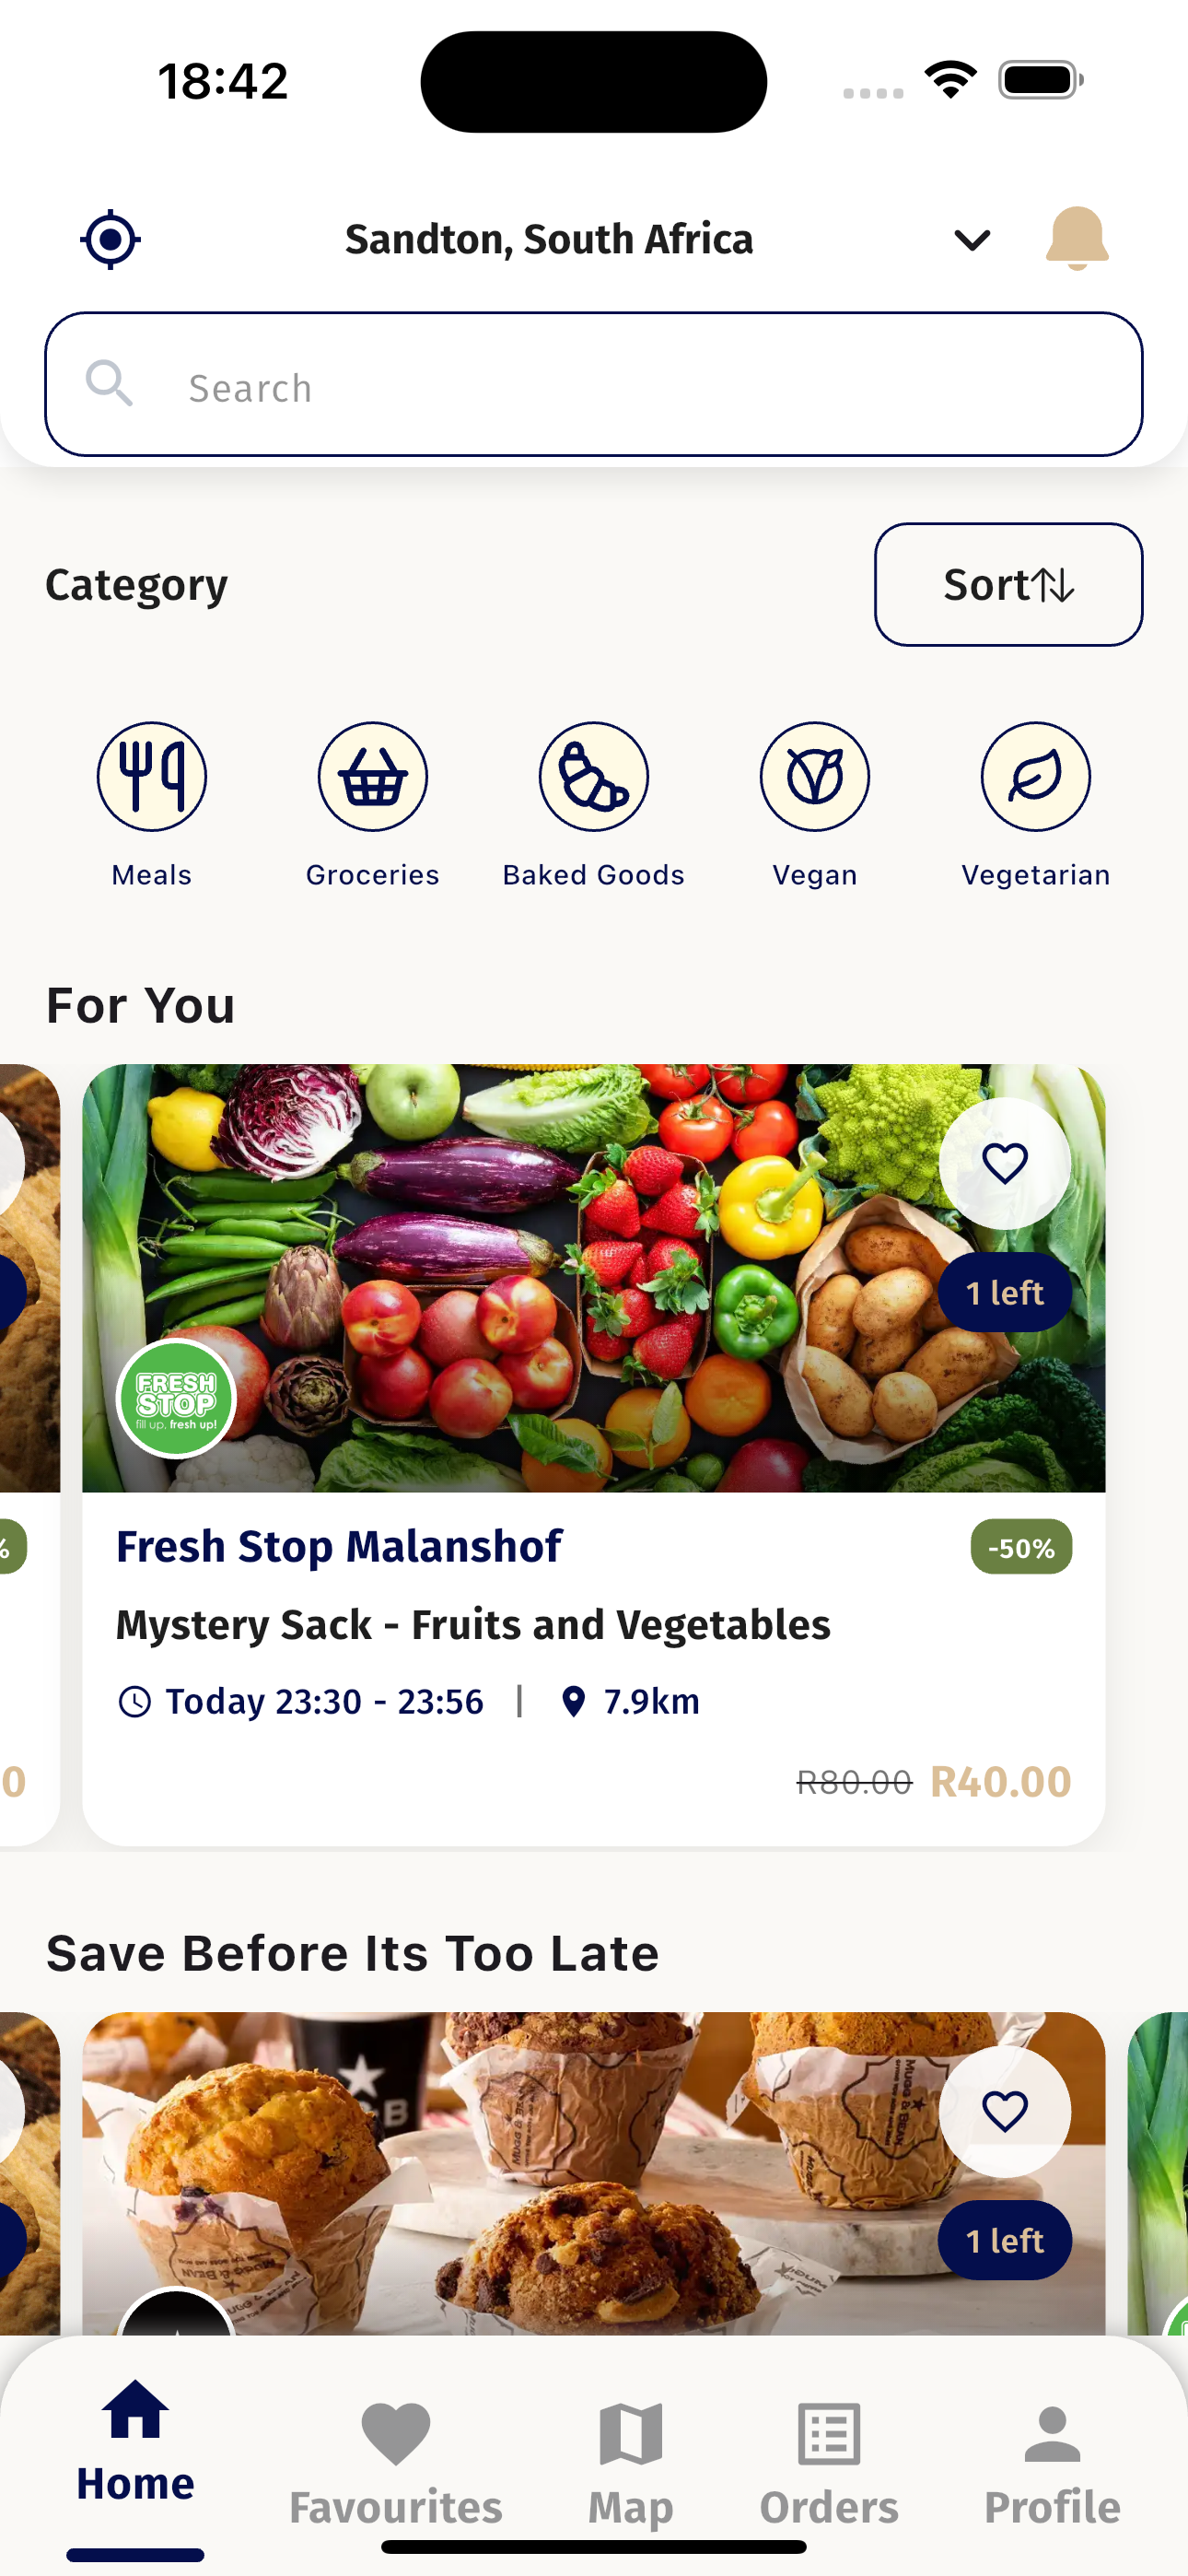The height and width of the screenshot is (2576, 1188).
Task: Favourite the Fresh Stop Malanshof offer
Action: [1005, 1163]
